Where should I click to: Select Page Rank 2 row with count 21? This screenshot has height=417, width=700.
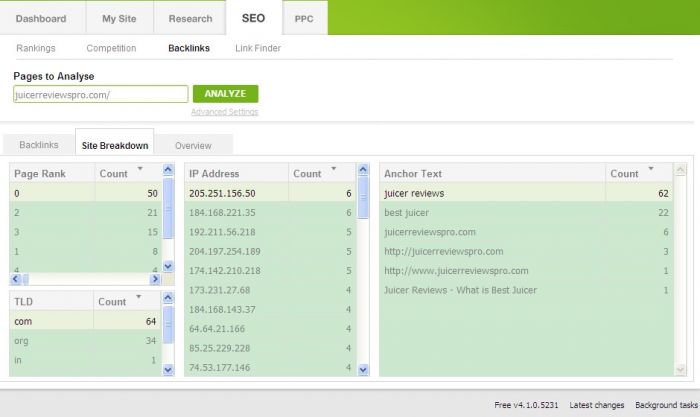[x=86, y=213]
